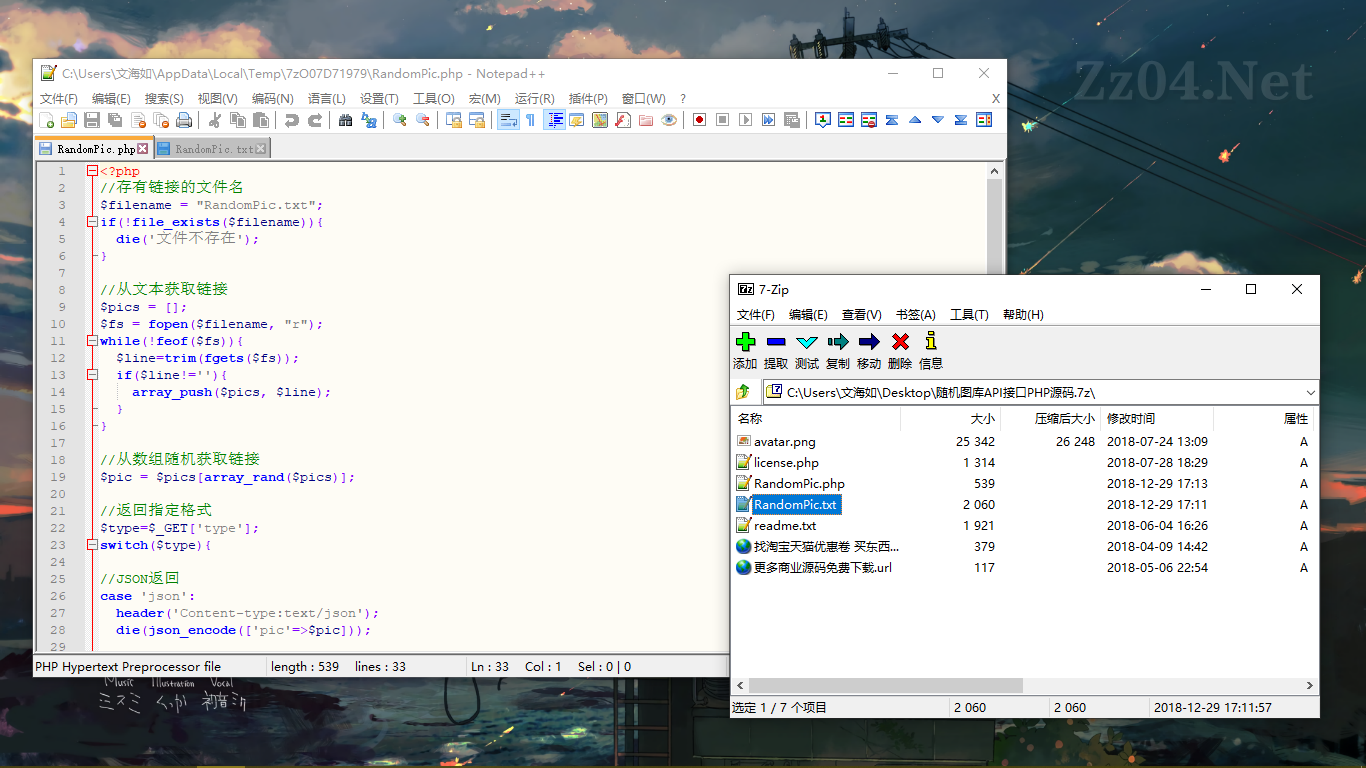Go up one folder in 7-Zip
The height and width of the screenshot is (768, 1366).
pos(743,393)
